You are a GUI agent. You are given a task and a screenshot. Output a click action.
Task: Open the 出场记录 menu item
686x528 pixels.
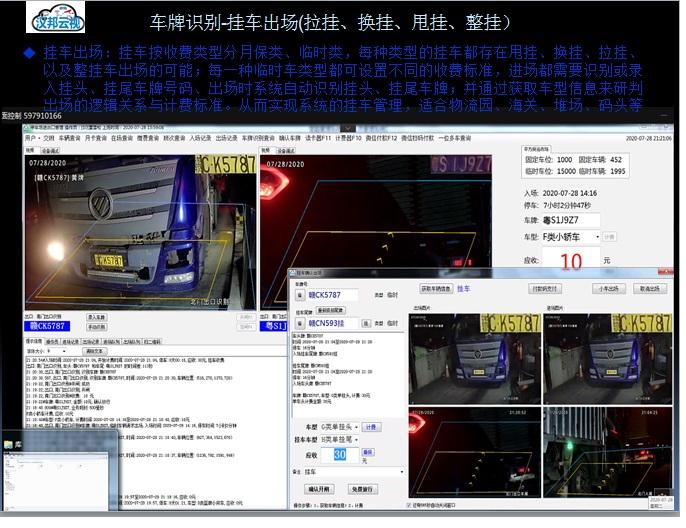226,137
